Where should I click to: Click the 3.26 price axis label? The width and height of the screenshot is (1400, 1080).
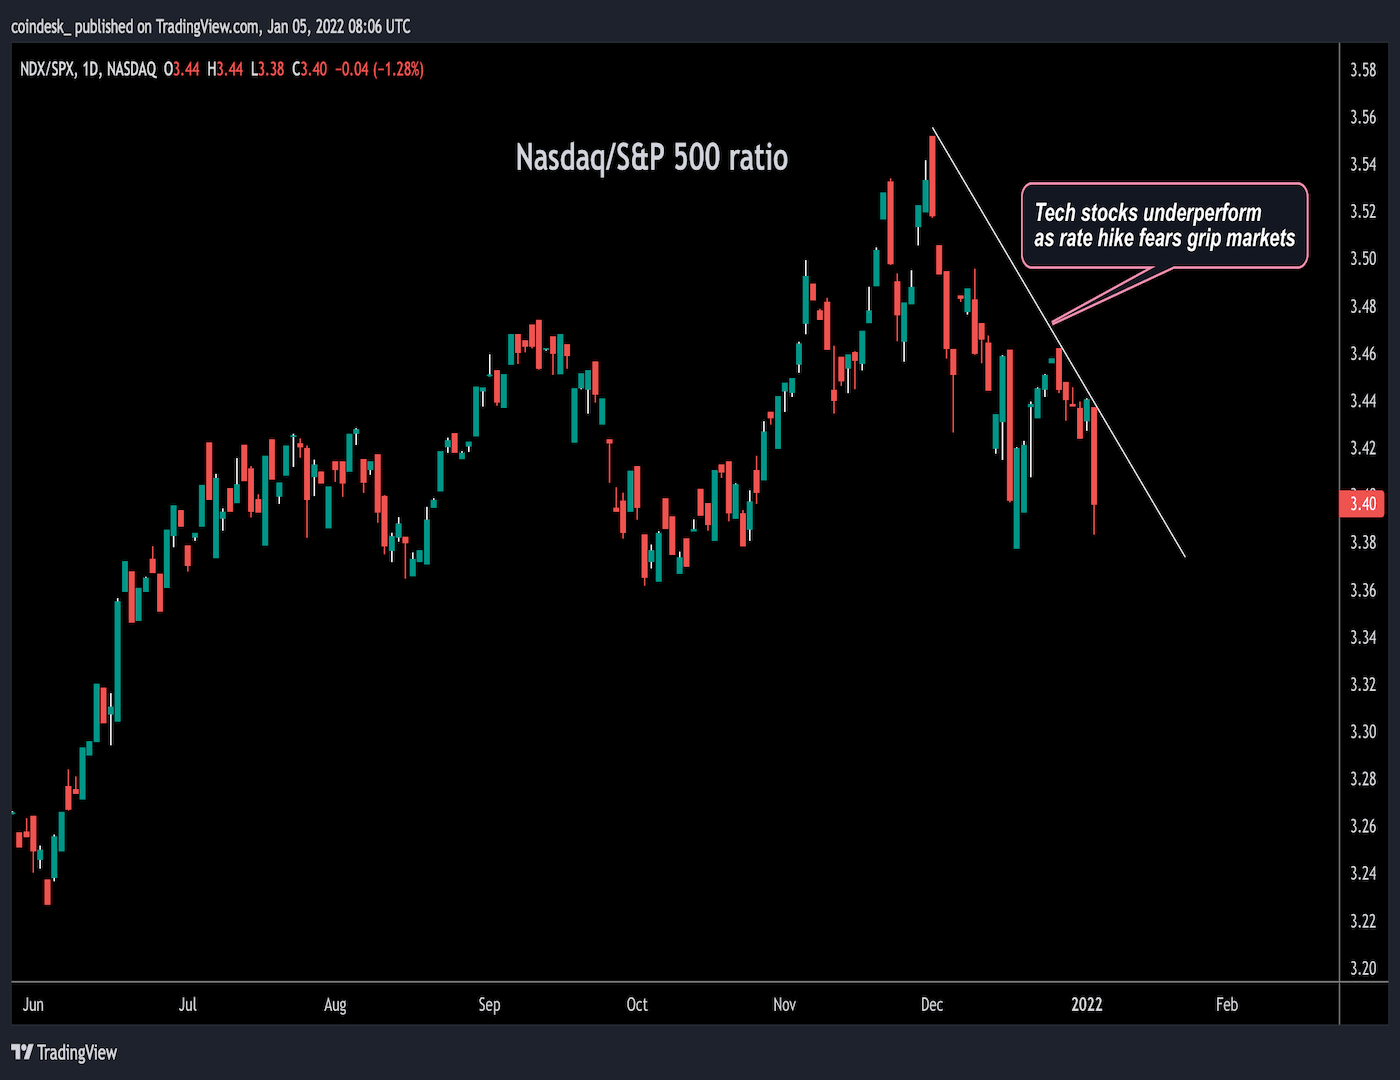click(x=1363, y=826)
